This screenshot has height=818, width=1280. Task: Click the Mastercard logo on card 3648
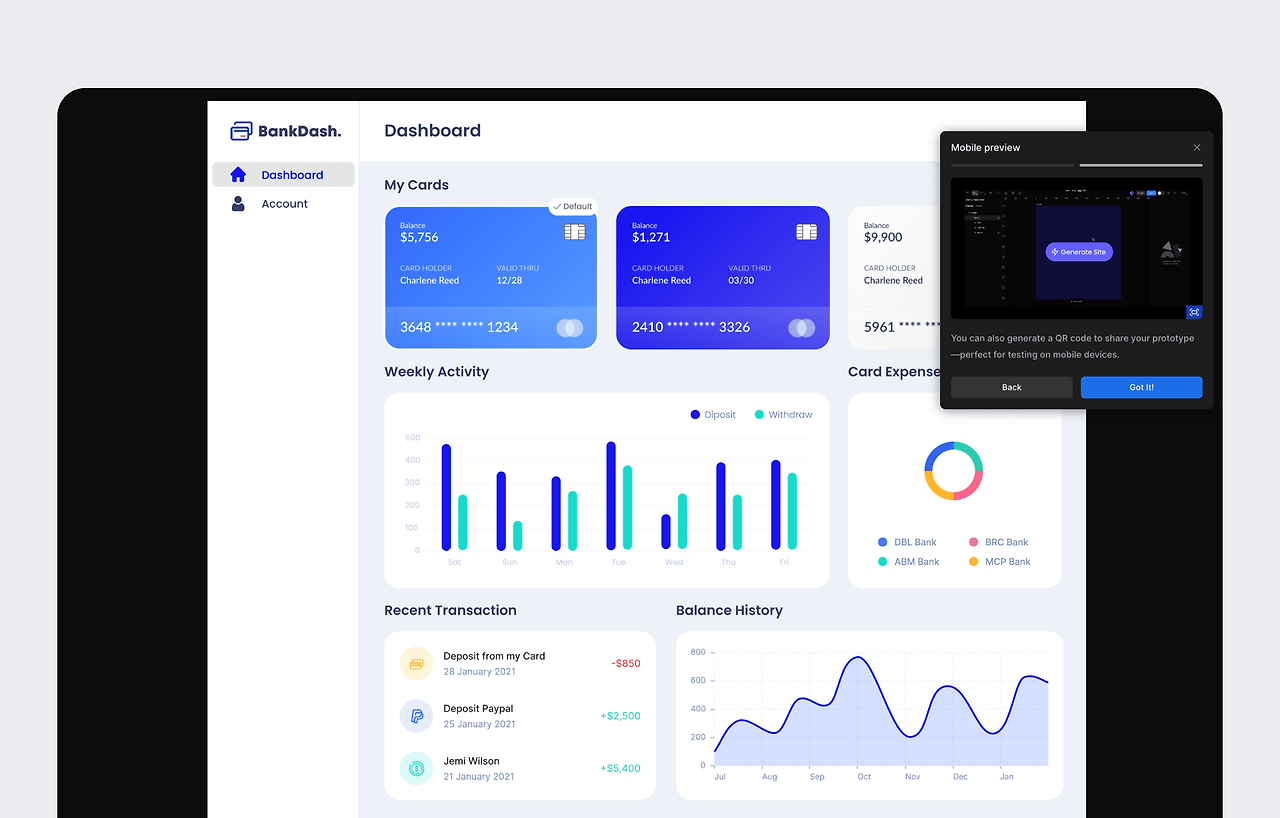pos(569,328)
